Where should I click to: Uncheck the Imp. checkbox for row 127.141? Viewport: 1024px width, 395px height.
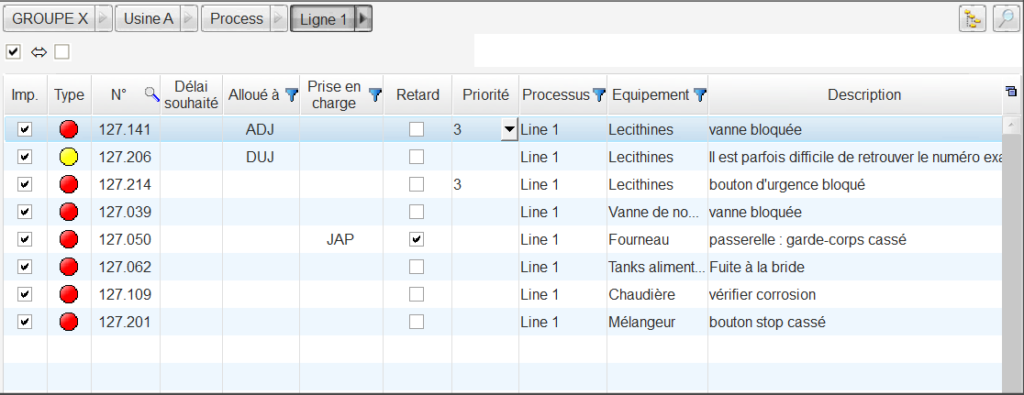tap(25, 129)
